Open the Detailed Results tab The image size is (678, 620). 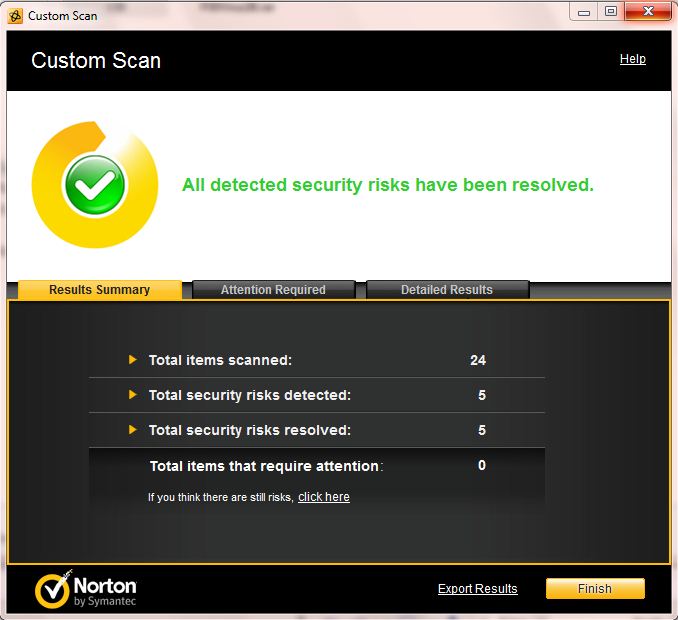447,290
